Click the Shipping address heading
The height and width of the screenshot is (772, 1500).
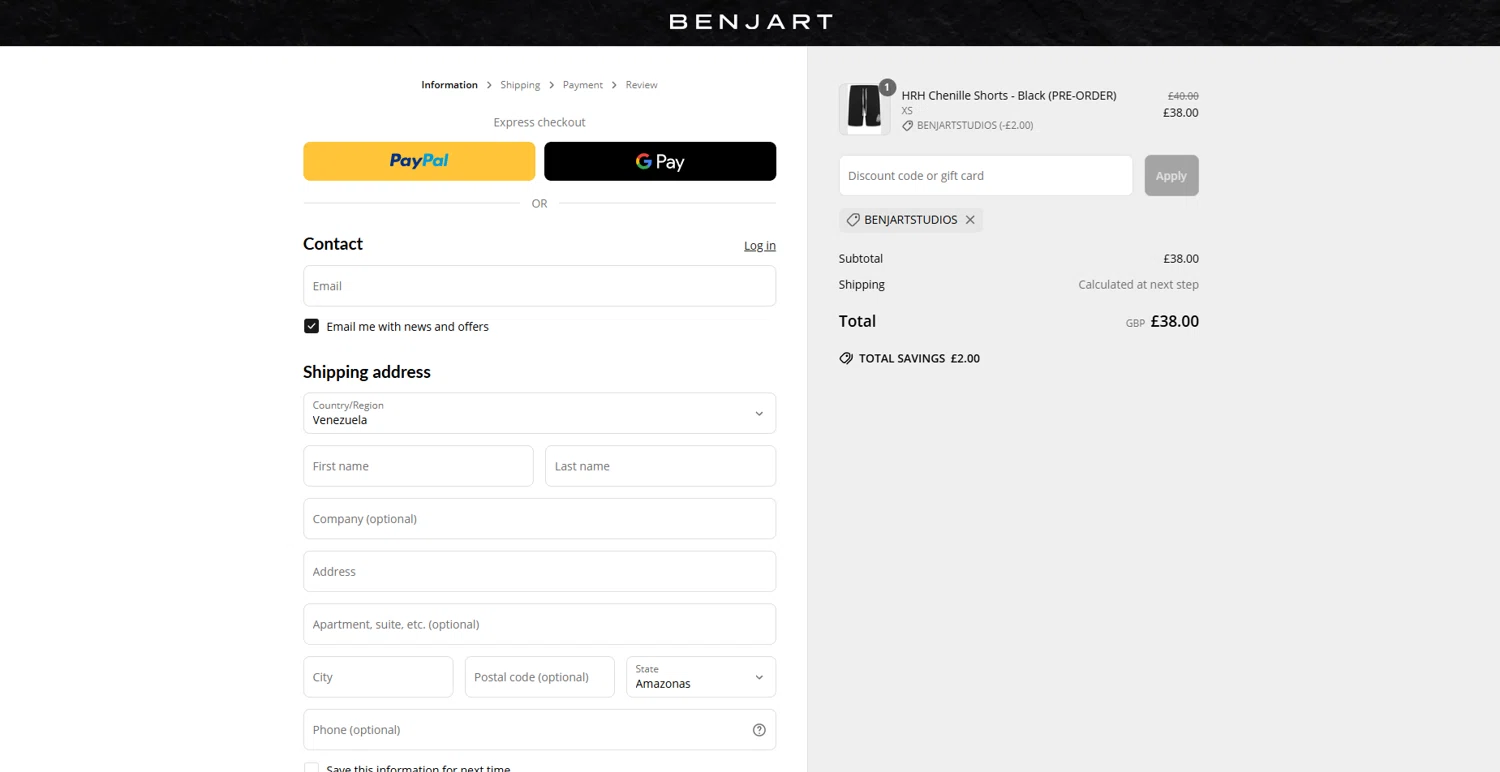366,372
